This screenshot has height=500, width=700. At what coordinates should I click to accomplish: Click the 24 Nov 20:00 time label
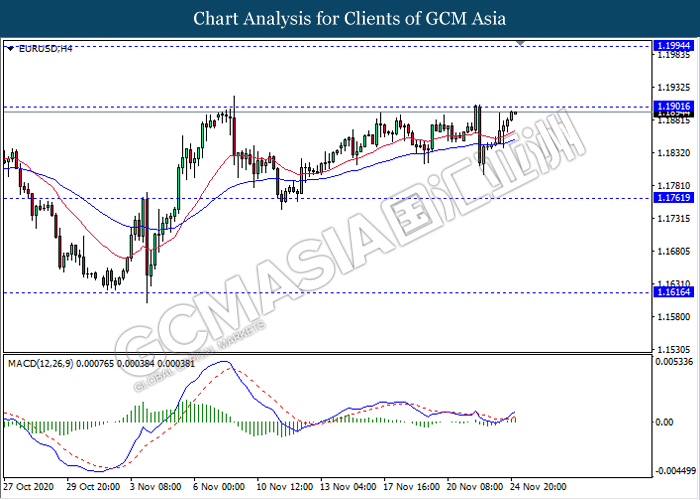(x=538, y=487)
